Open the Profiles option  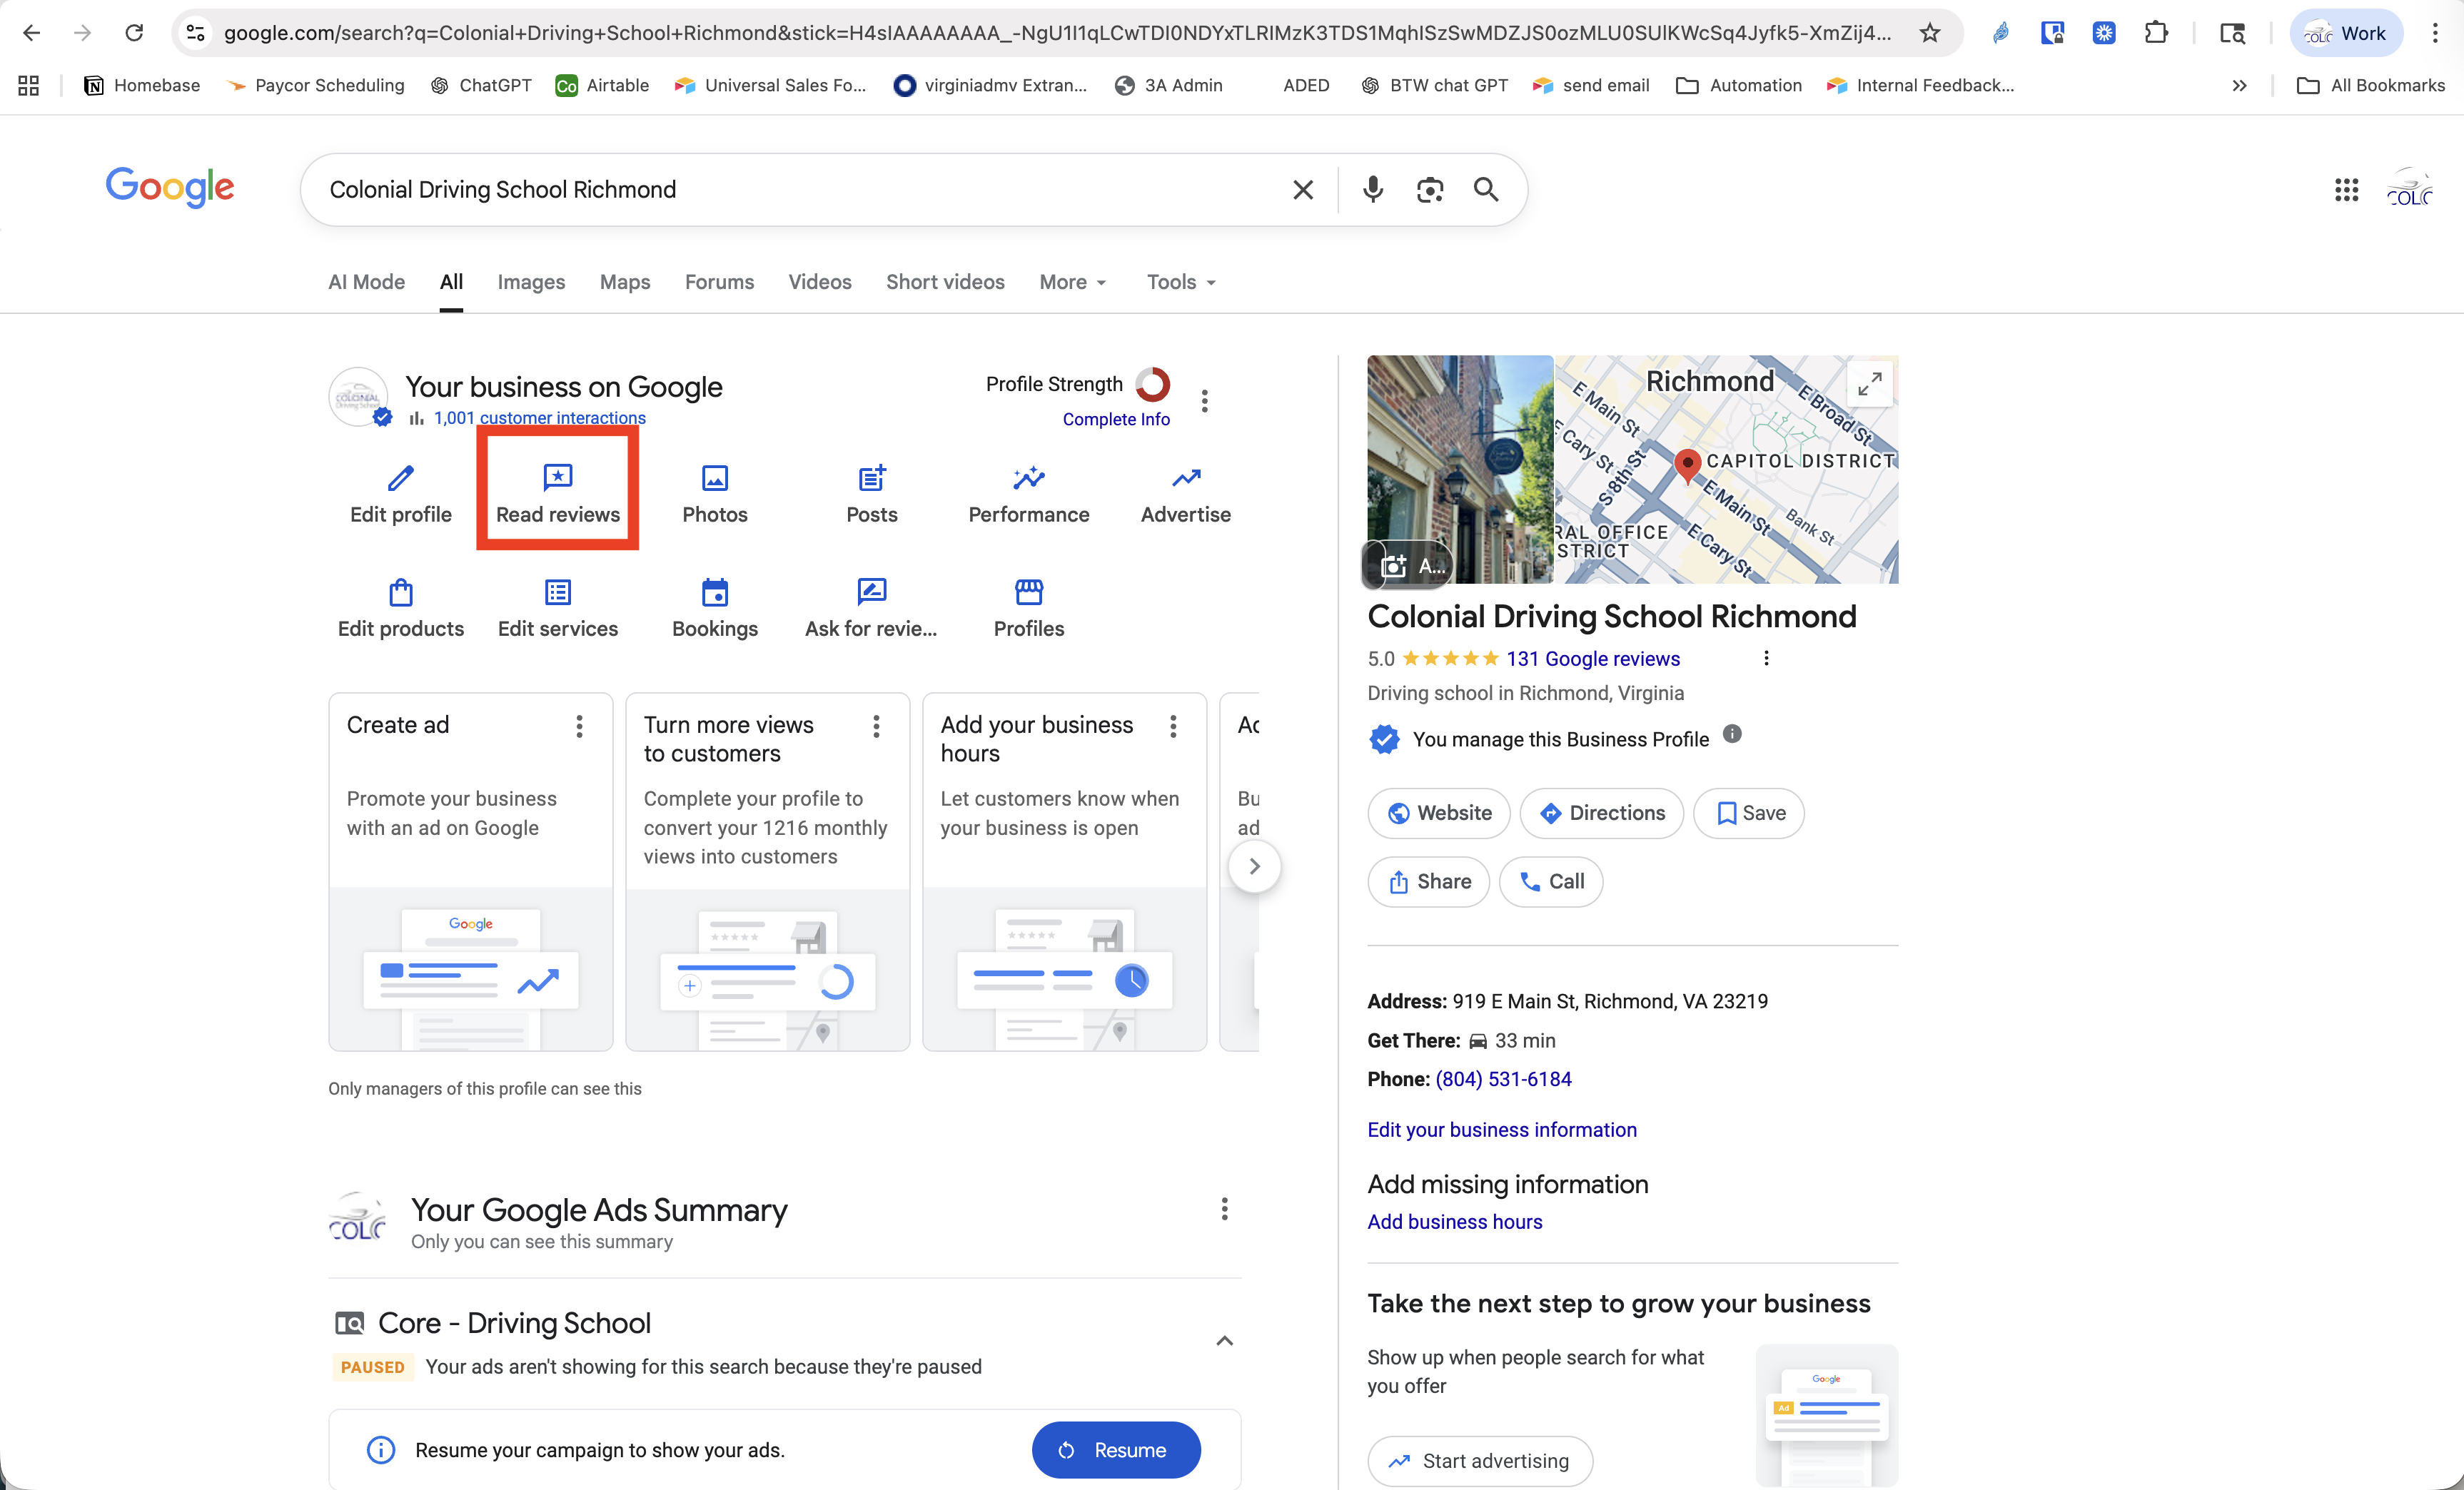click(x=1029, y=609)
